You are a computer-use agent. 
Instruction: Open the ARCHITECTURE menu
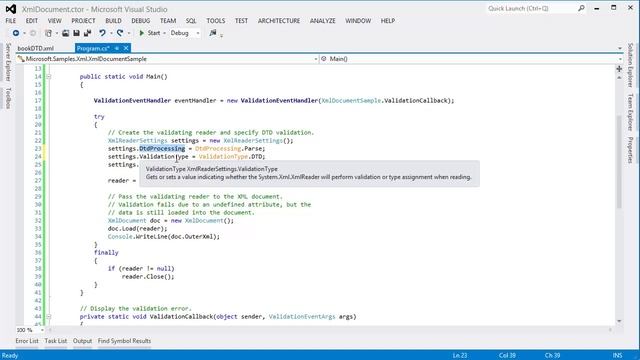pyautogui.click(x=279, y=21)
